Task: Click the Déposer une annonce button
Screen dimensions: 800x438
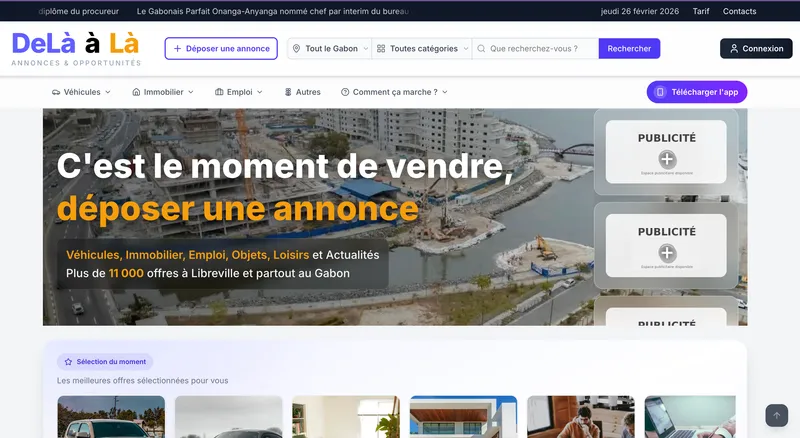Action: click(x=221, y=48)
